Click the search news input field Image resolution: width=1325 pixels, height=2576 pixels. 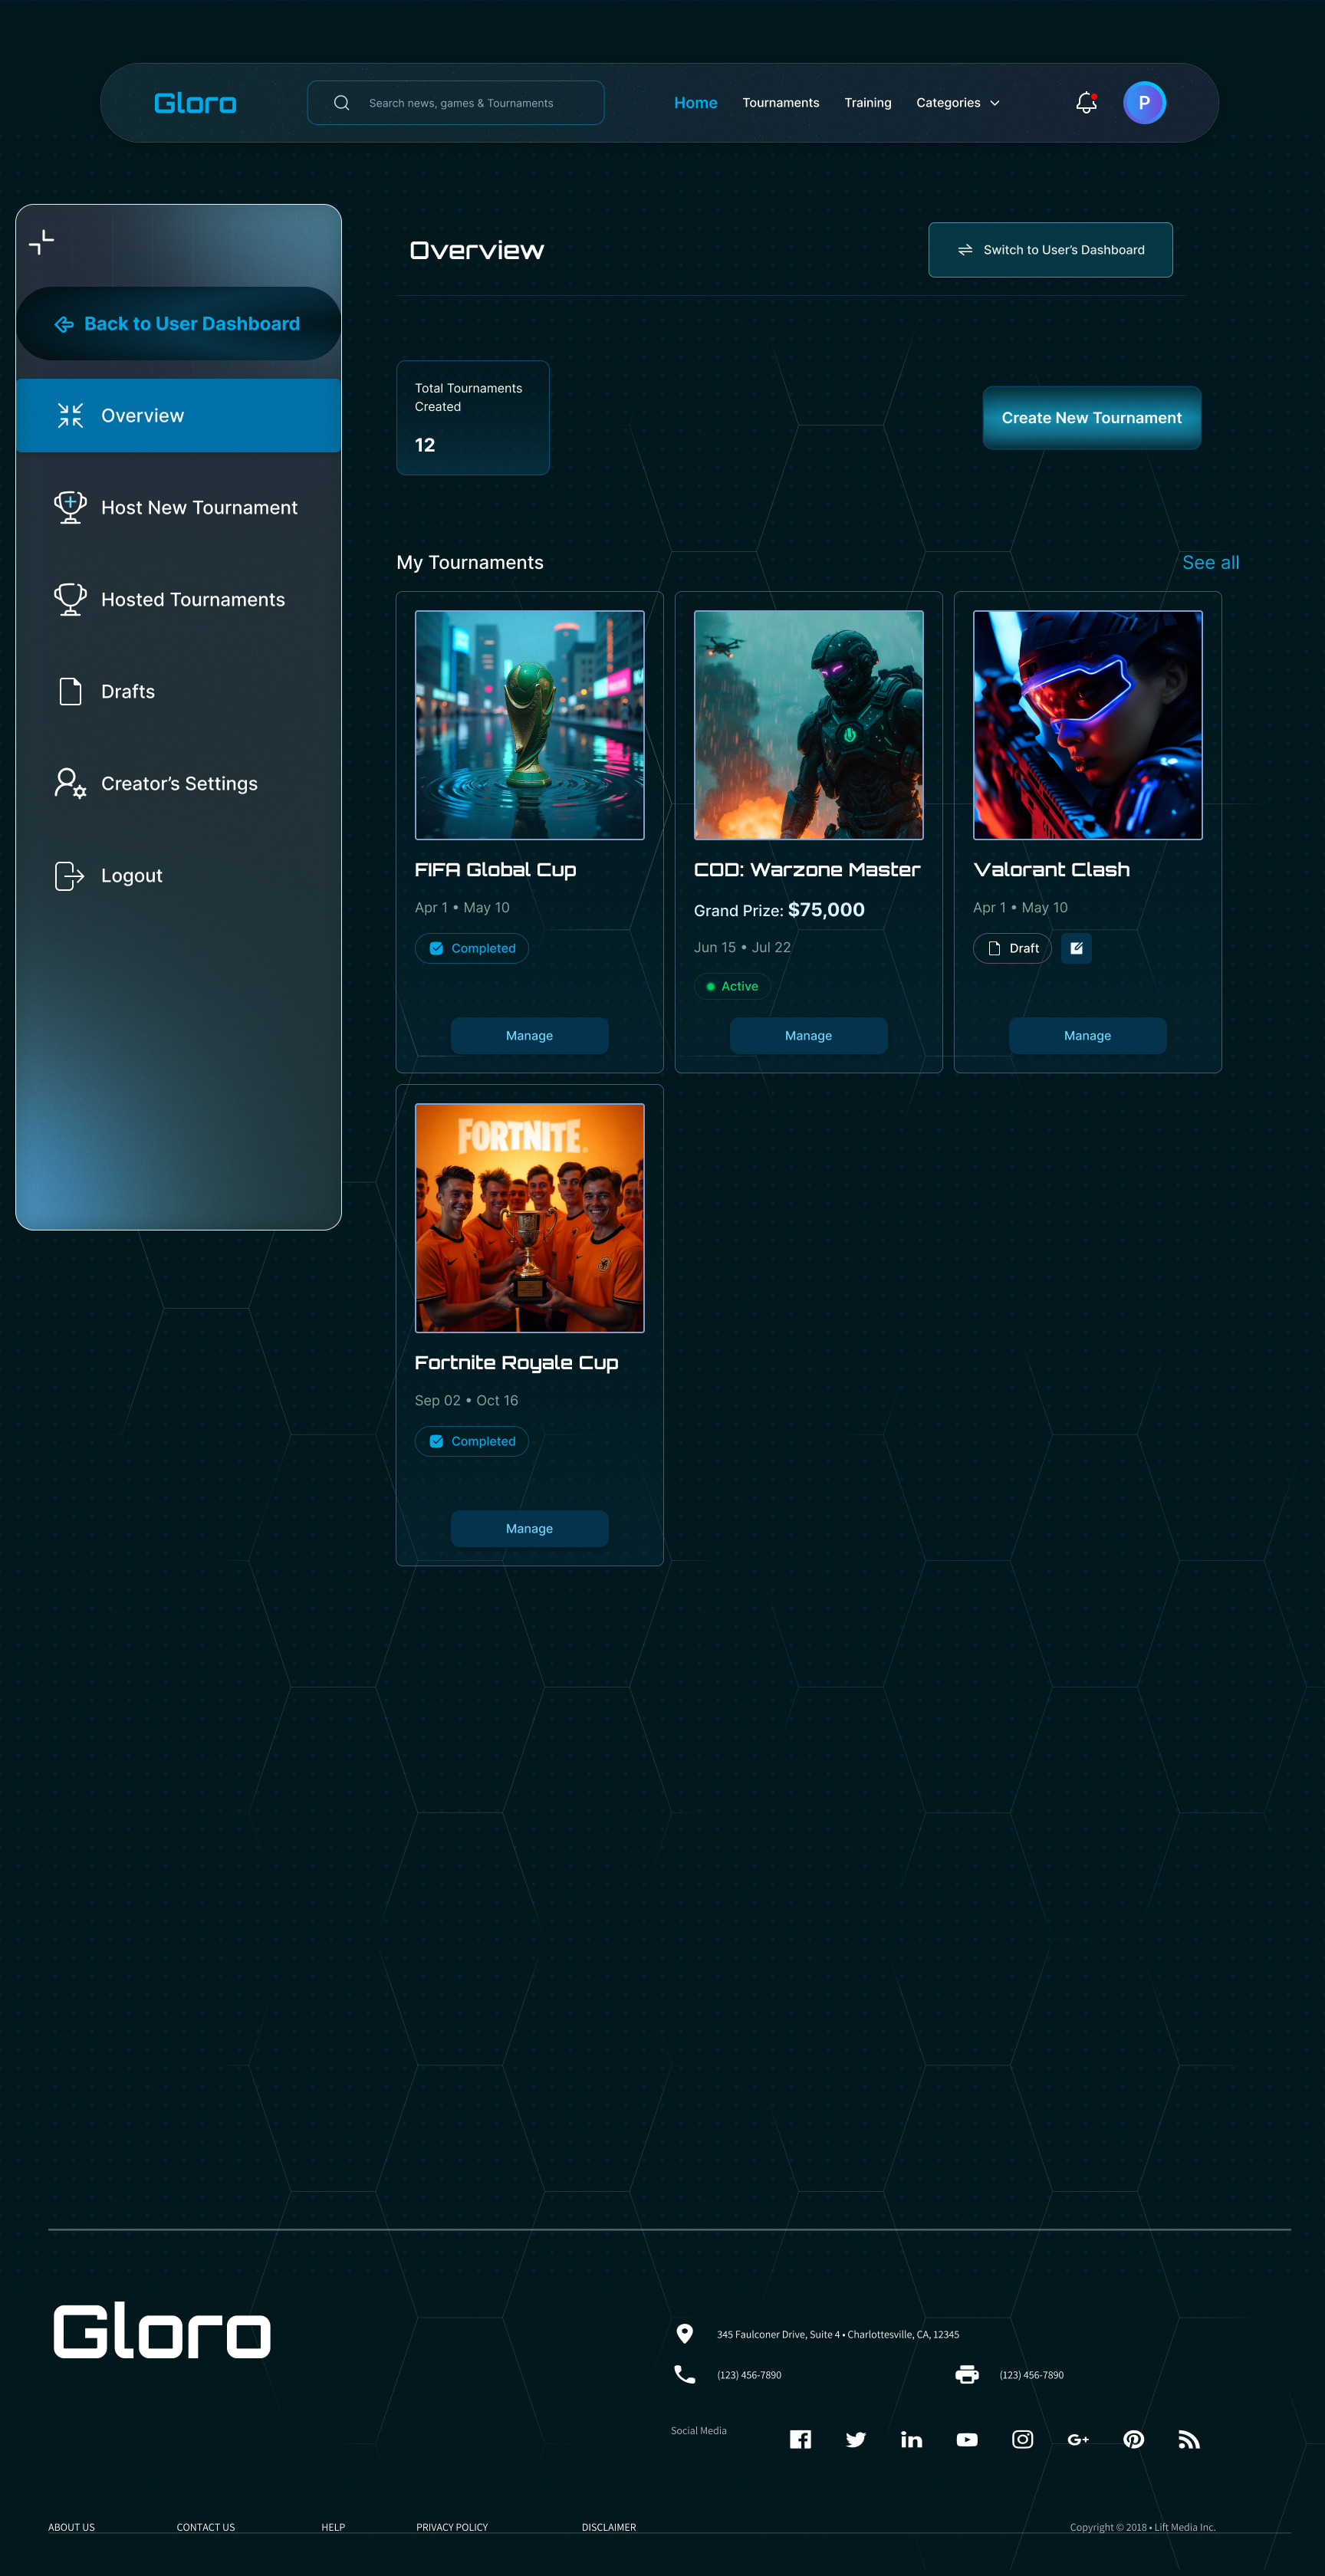tap(455, 103)
